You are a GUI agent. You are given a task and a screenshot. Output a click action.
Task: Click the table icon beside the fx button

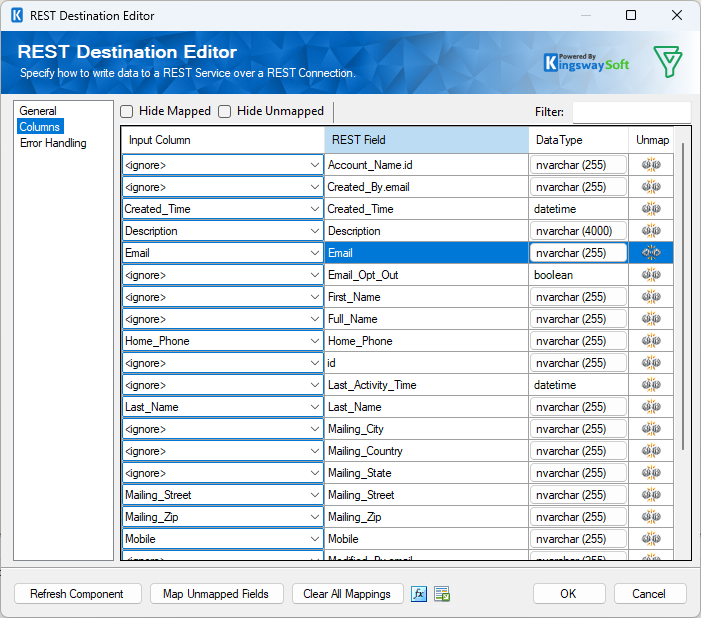pyautogui.click(x=442, y=594)
